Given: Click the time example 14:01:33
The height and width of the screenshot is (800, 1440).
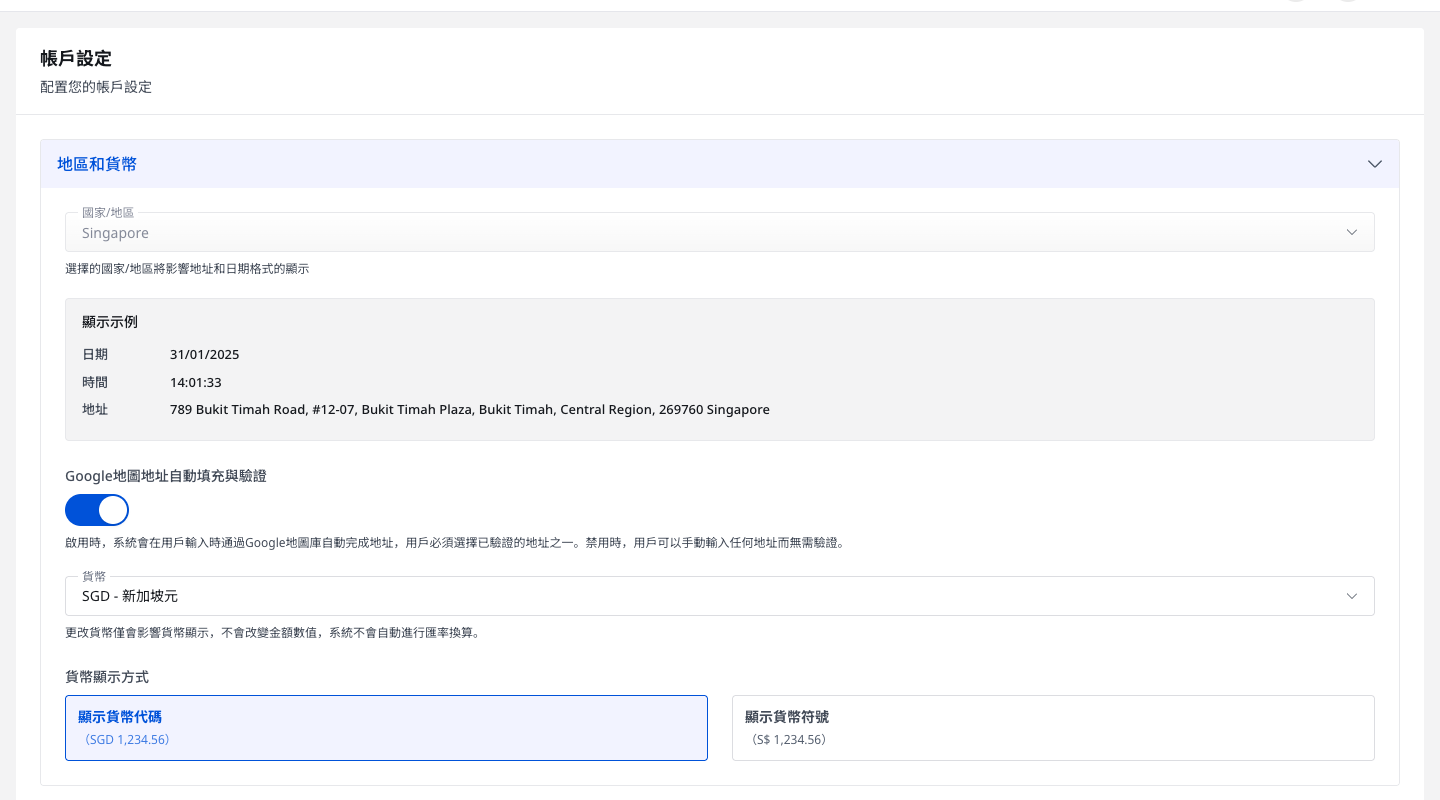Looking at the screenshot, I should point(196,382).
